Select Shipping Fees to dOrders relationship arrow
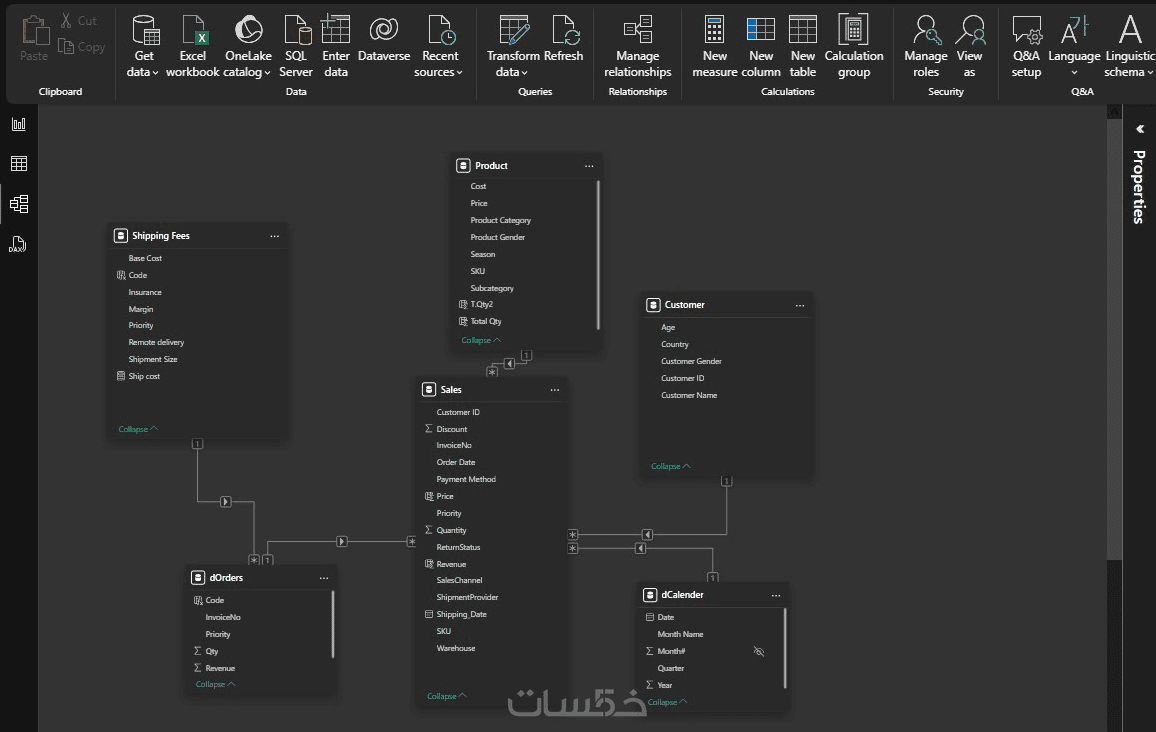Viewport: 1156px width, 732px height. click(226, 502)
